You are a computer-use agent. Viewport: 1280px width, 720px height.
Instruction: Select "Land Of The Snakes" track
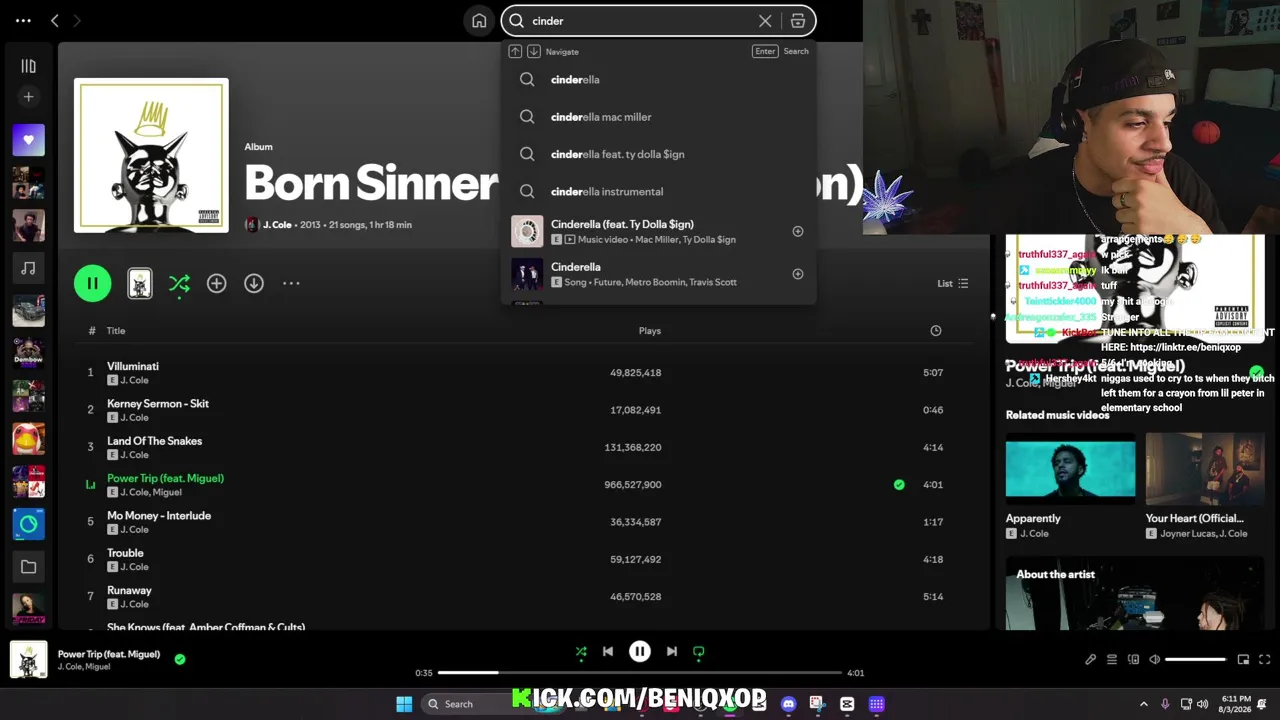[x=524, y=447]
